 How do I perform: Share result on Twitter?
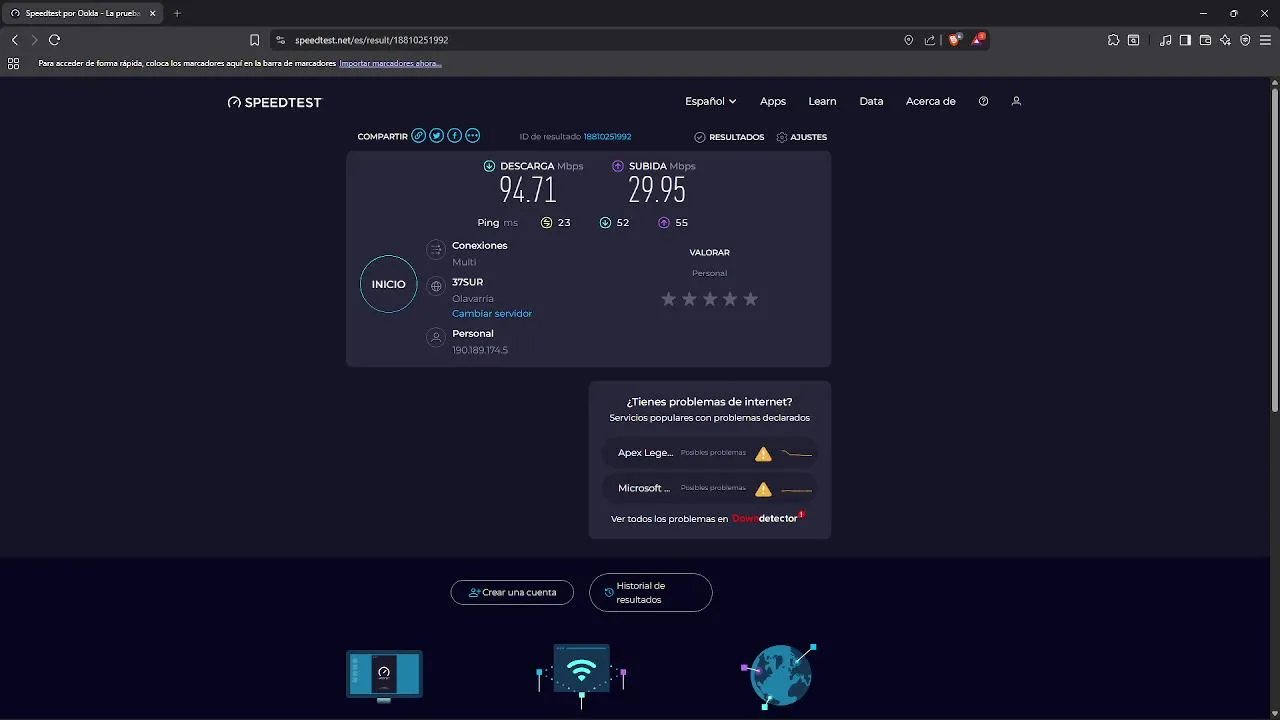[x=436, y=136]
